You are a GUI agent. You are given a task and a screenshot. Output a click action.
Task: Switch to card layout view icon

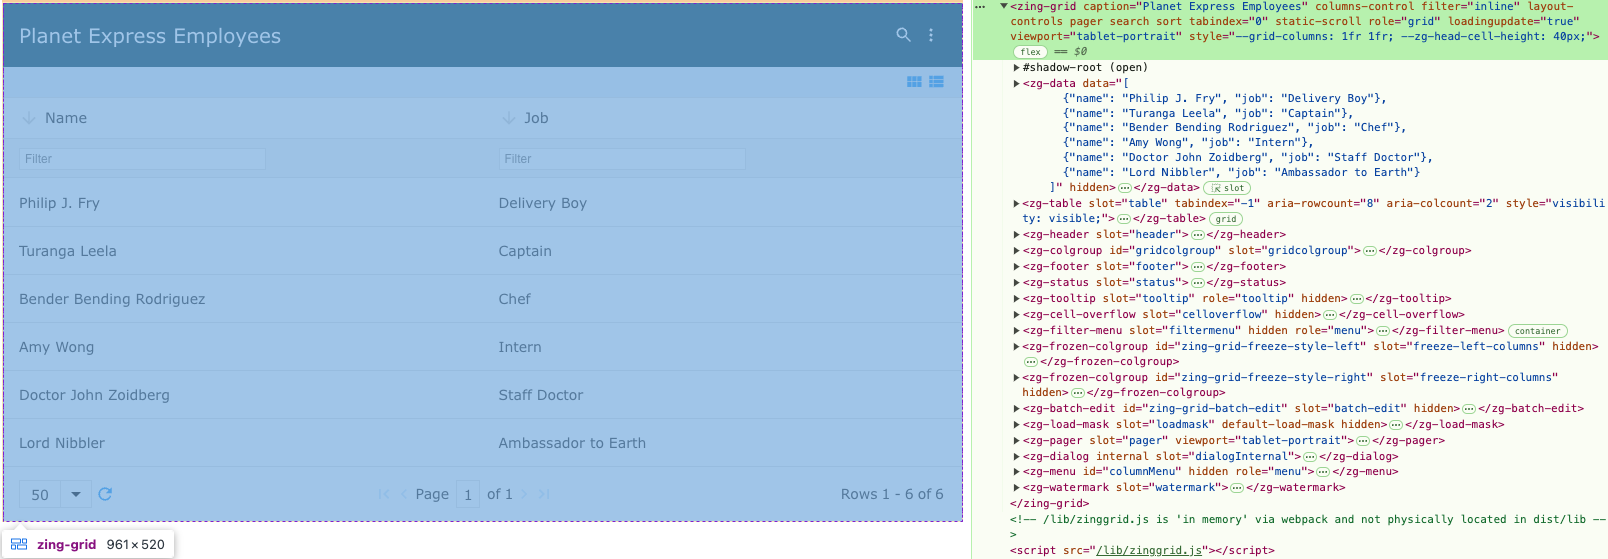(914, 82)
